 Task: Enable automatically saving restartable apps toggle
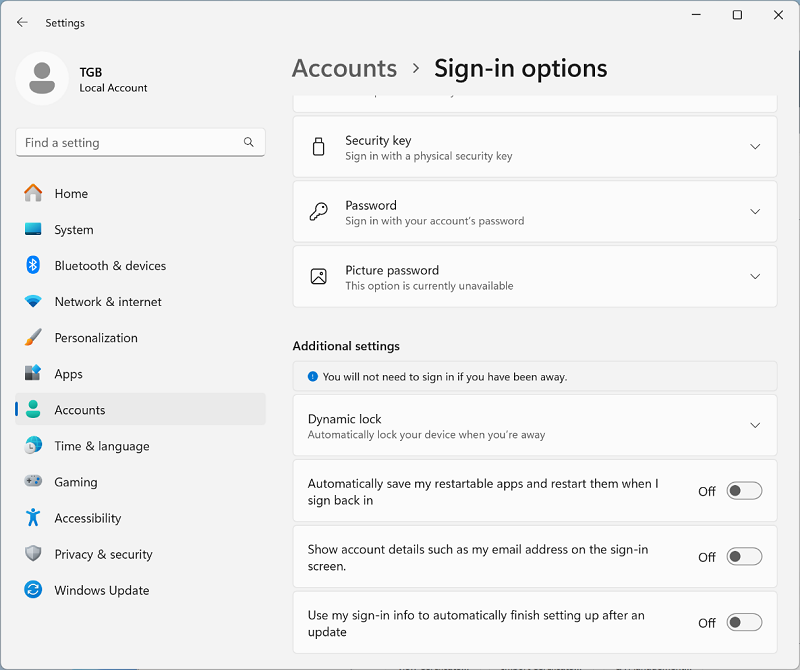click(744, 491)
